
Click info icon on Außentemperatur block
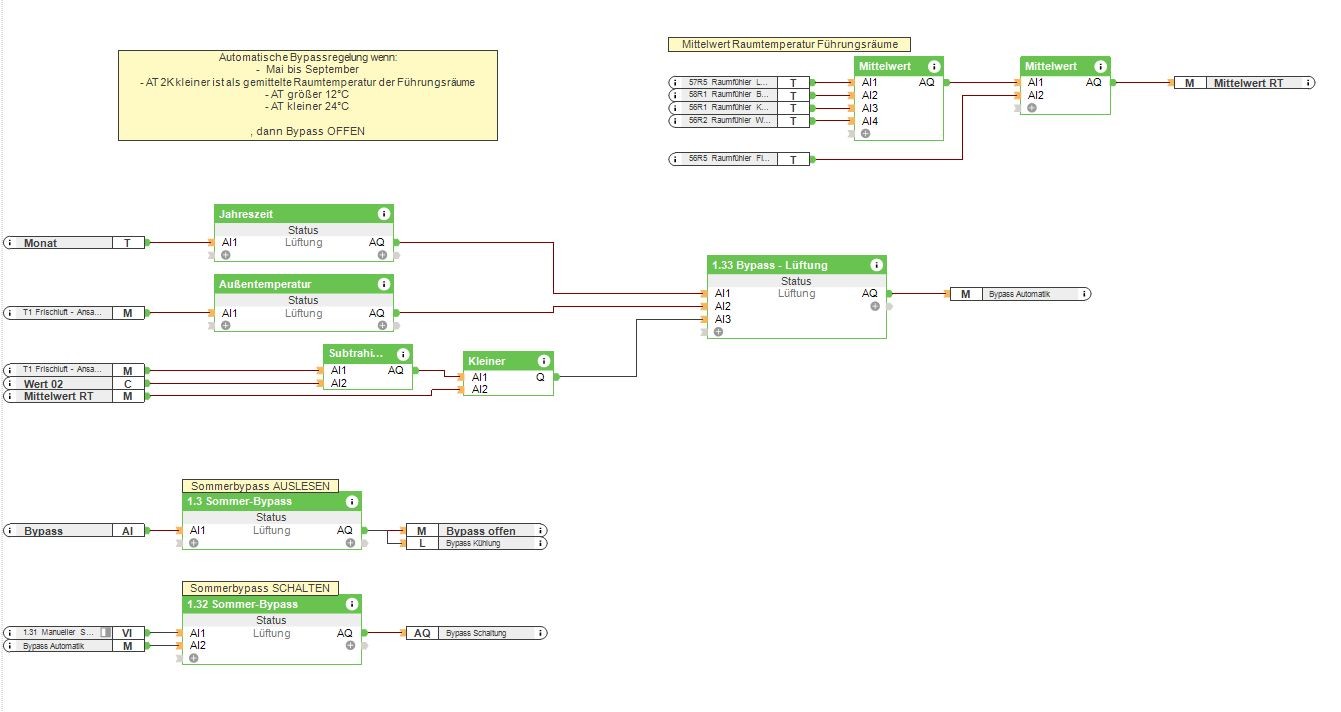click(x=383, y=284)
